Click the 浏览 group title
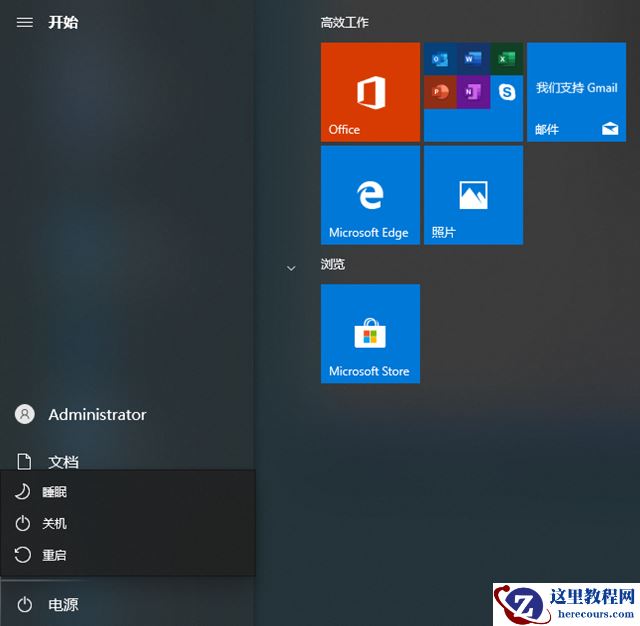640x626 pixels. (333, 264)
